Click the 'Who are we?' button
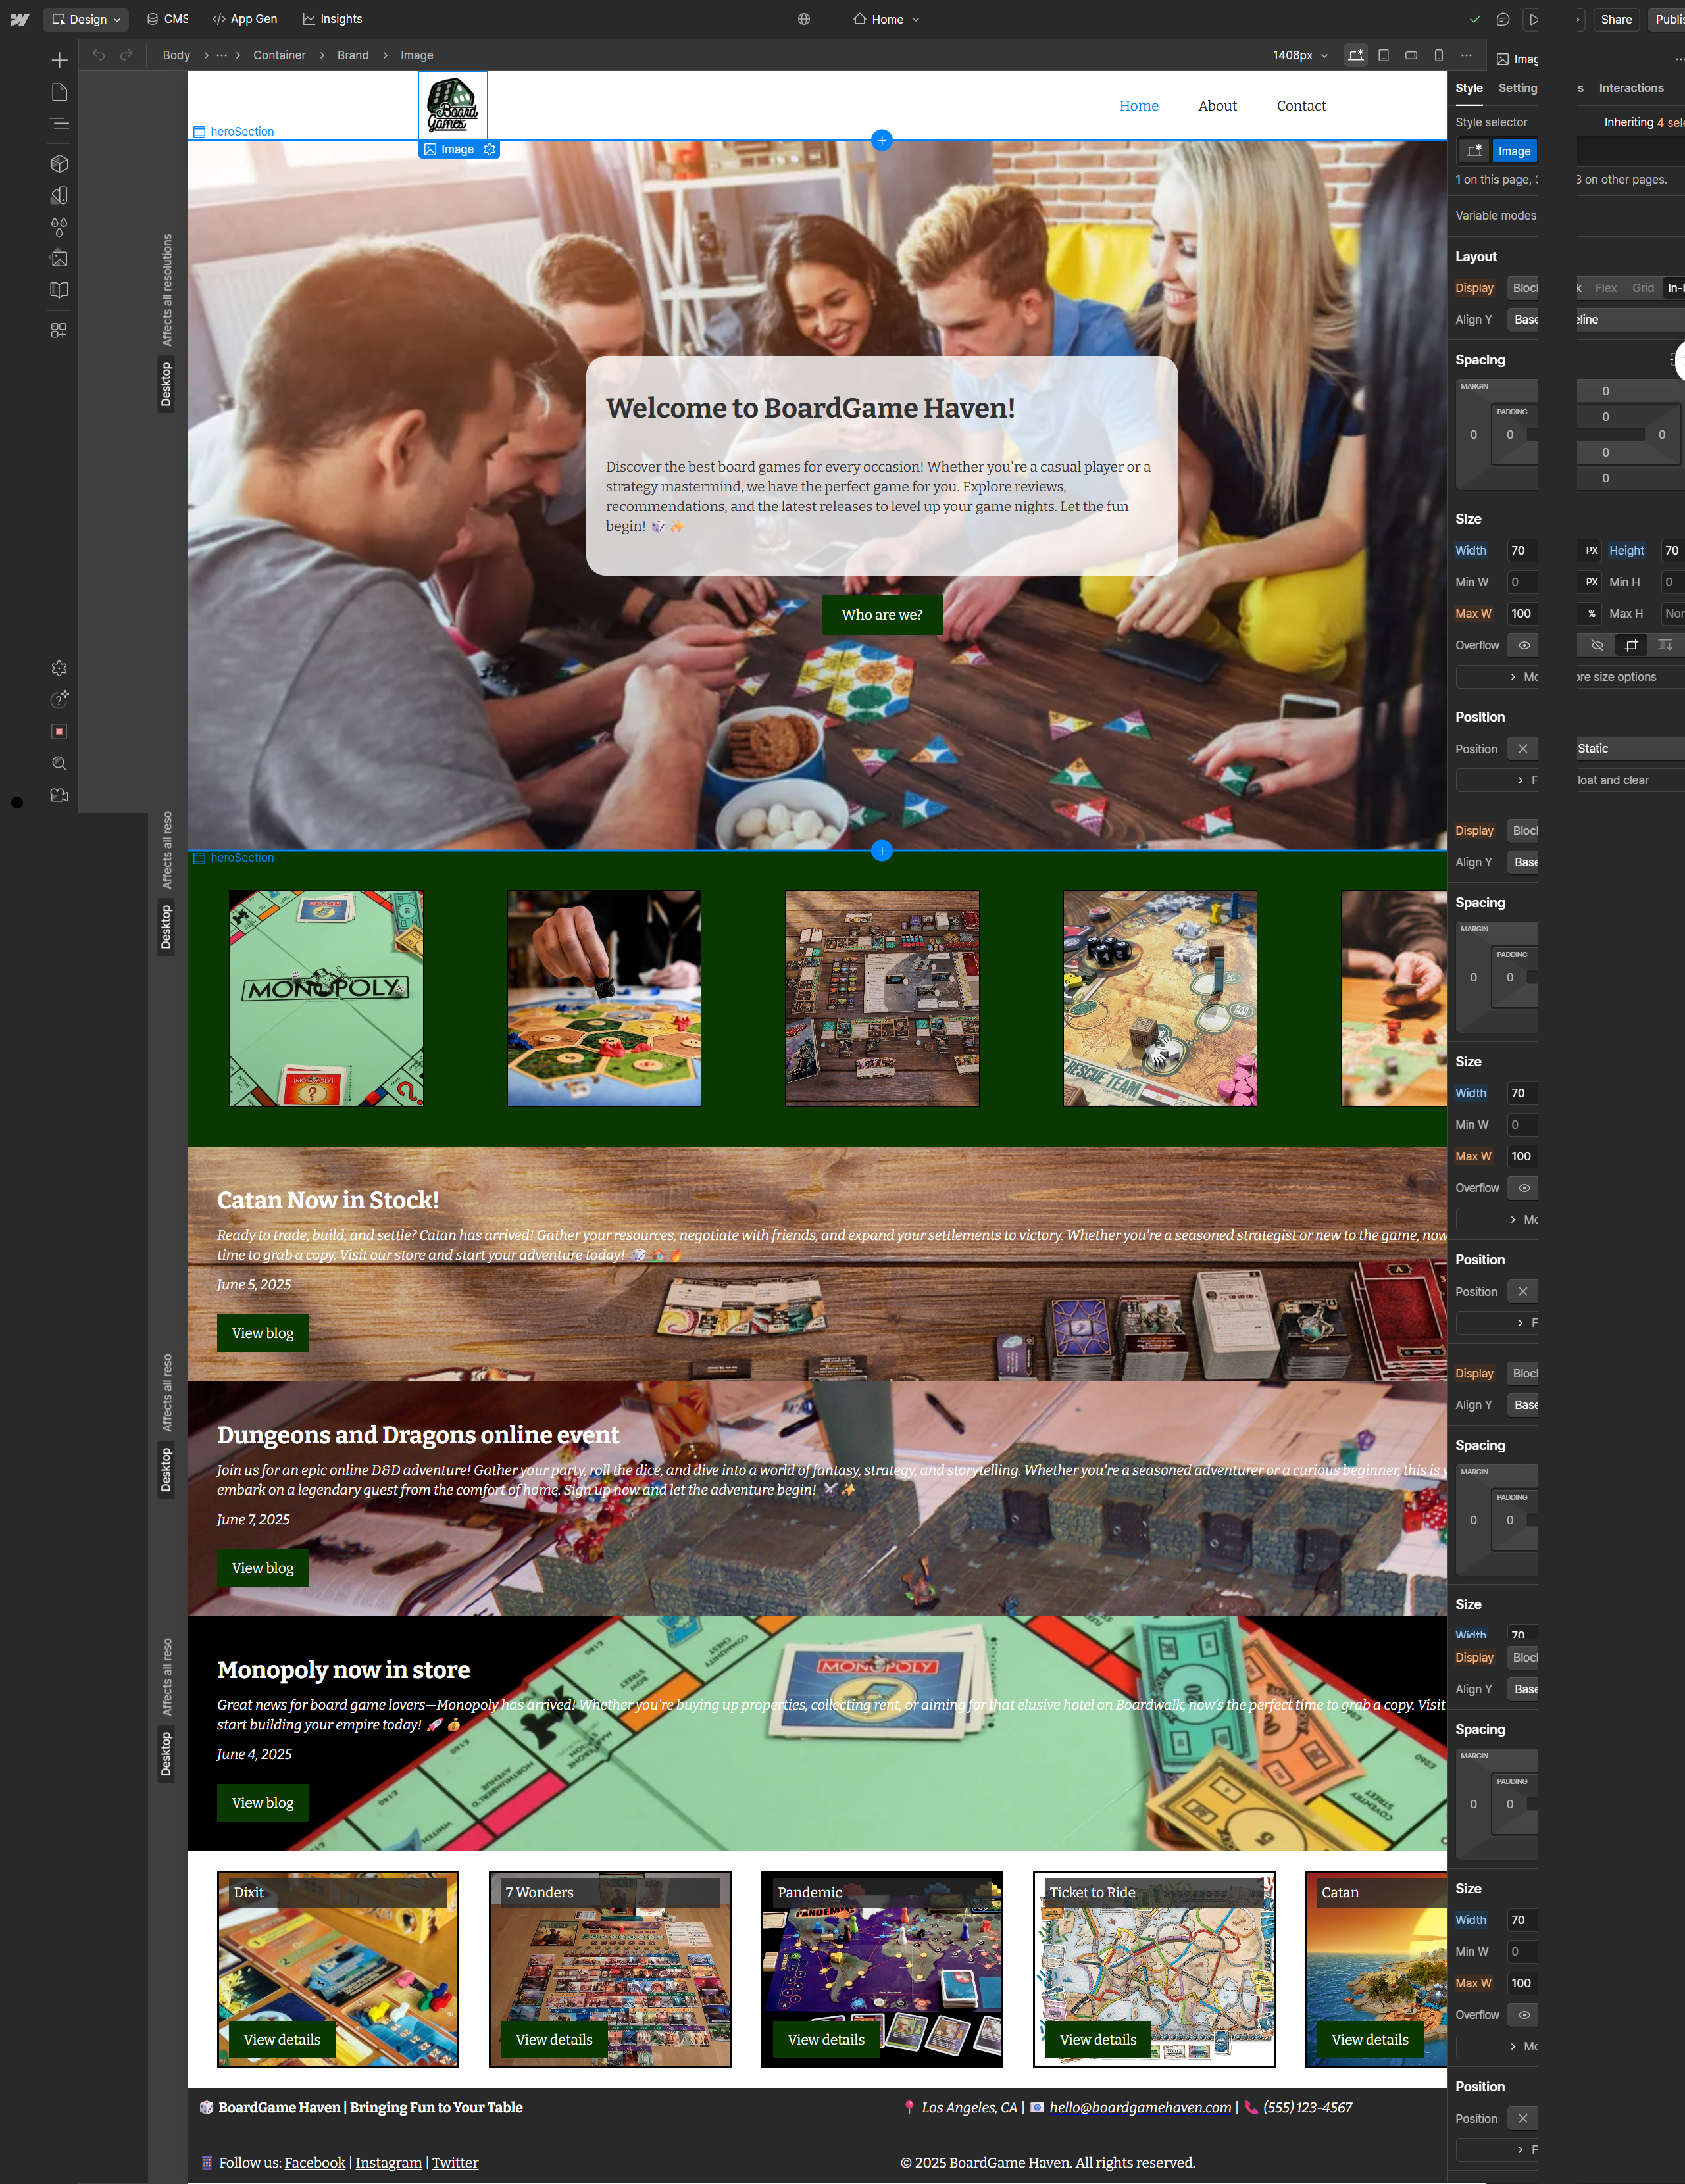This screenshot has width=1685, height=2184. click(x=882, y=615)
